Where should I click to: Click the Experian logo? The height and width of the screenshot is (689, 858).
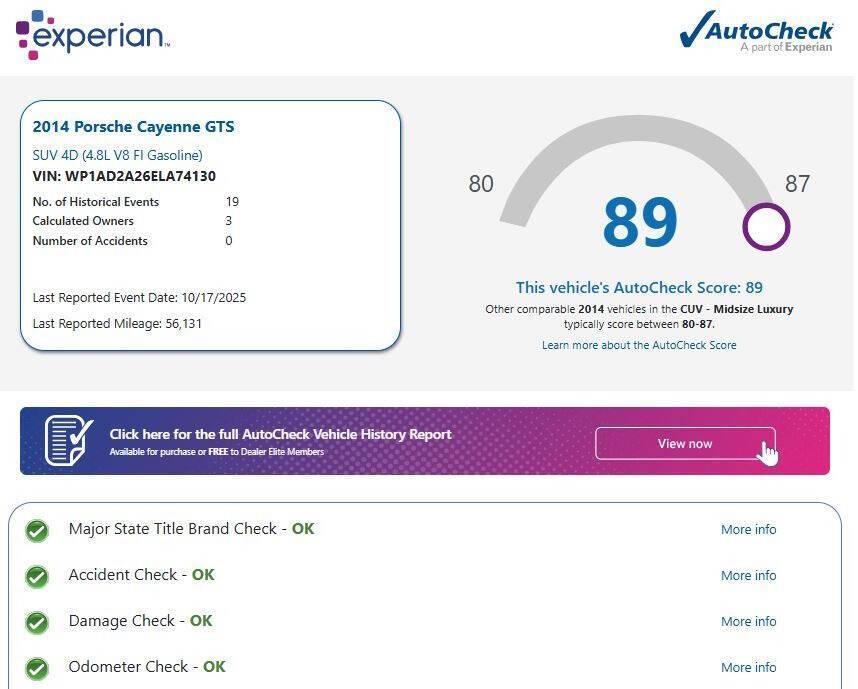click(x=93, y=35)
